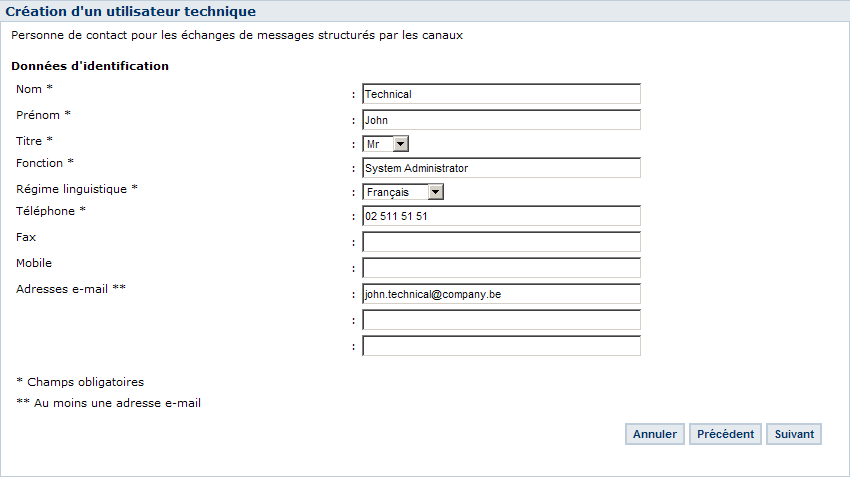Click the empty Fax input field
Viewport: 850px width, 477px height.
[500, 242]
